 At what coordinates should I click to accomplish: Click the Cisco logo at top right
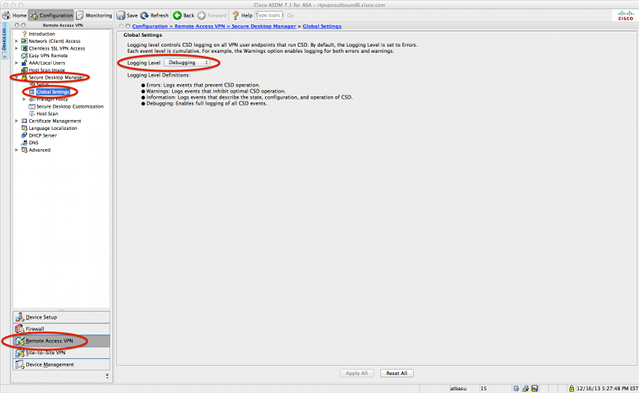click(626, 15)
